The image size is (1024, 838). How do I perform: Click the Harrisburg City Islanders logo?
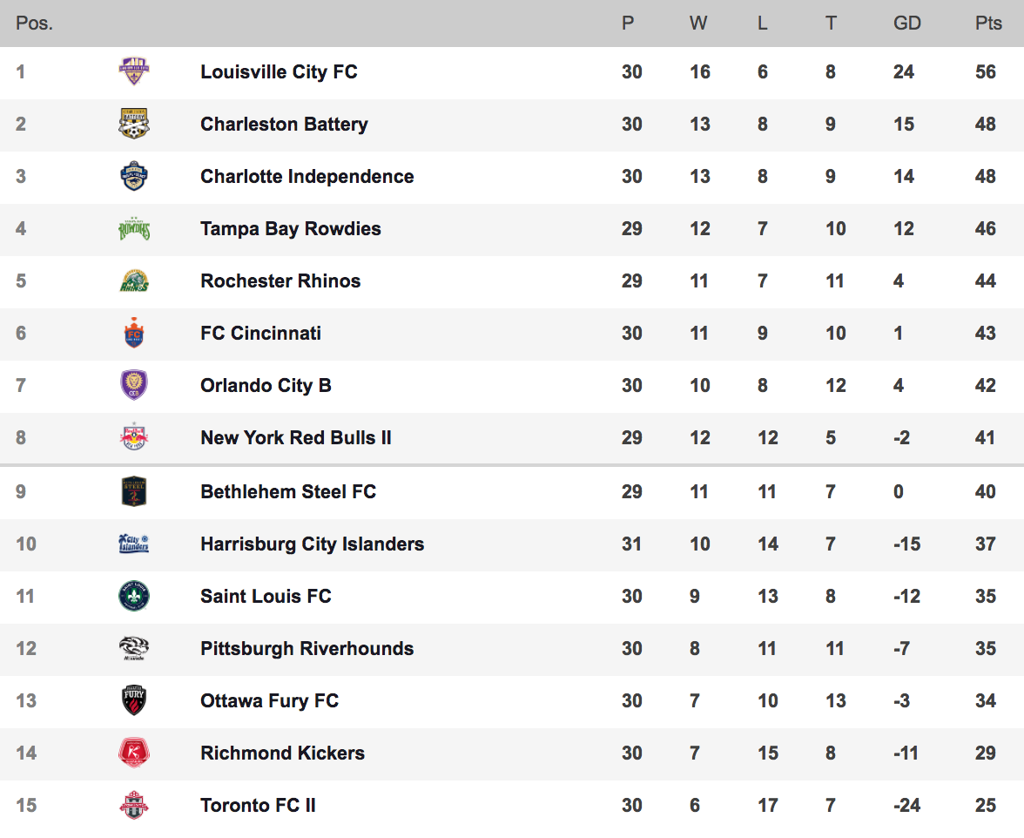pos(134,543)
